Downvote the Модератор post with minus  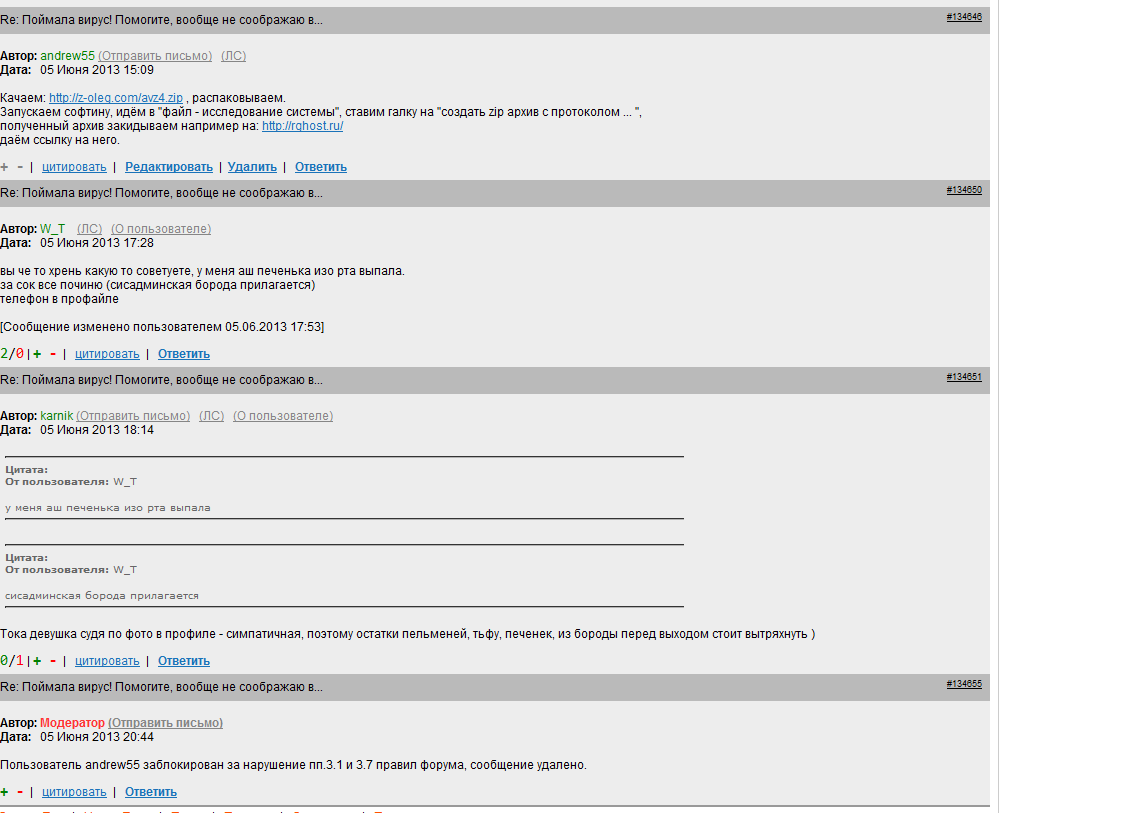click(x=20, y=792)
